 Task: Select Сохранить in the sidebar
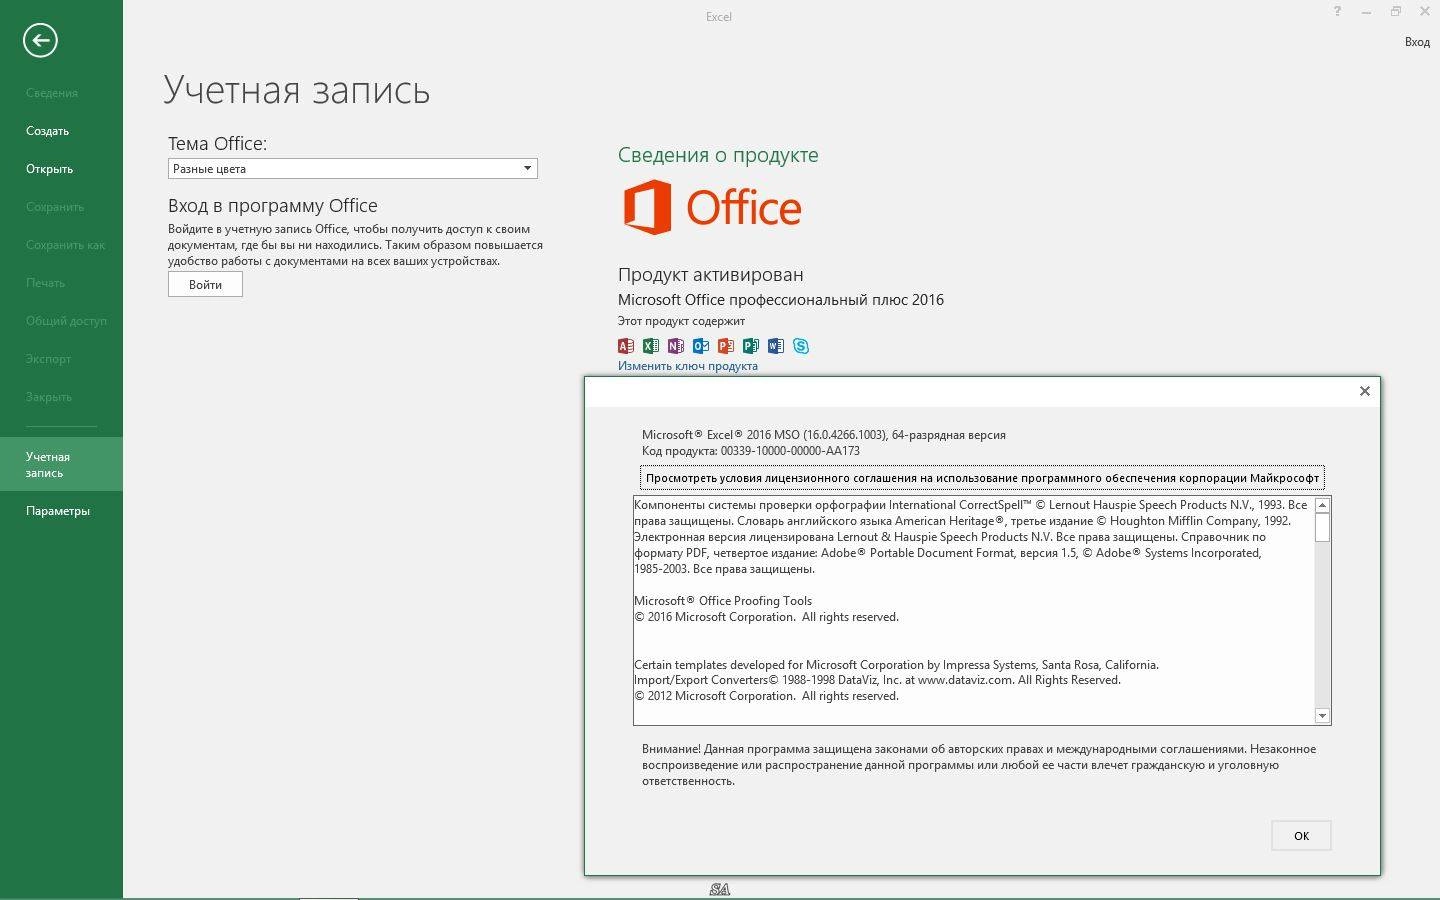tap(55, 207)
